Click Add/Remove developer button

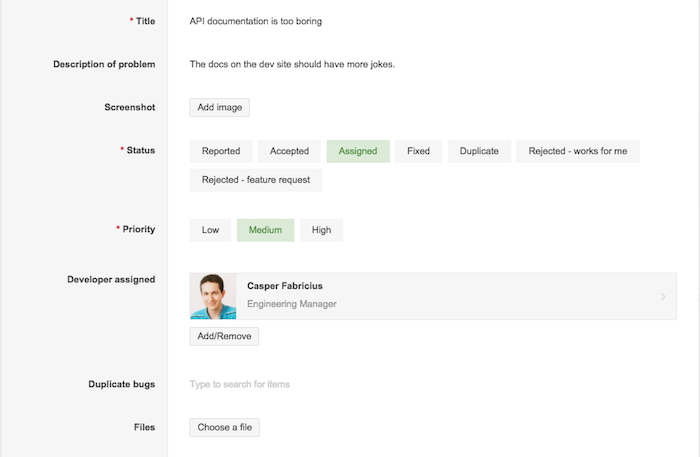[x=224, y=337]
